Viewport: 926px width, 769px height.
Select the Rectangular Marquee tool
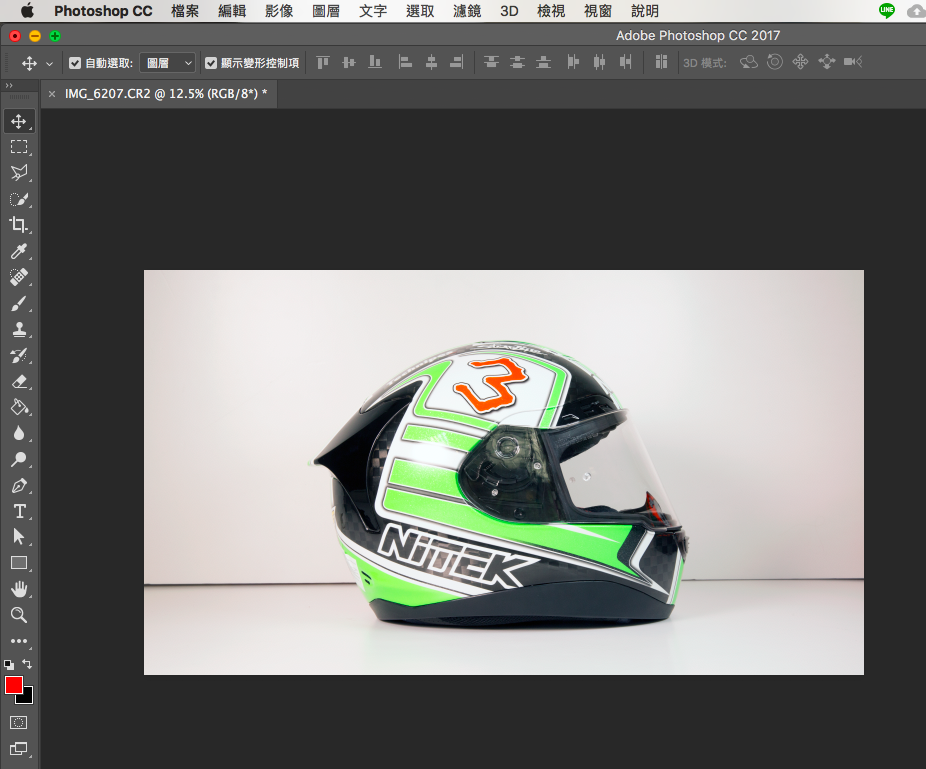click(x=19, y=146)
